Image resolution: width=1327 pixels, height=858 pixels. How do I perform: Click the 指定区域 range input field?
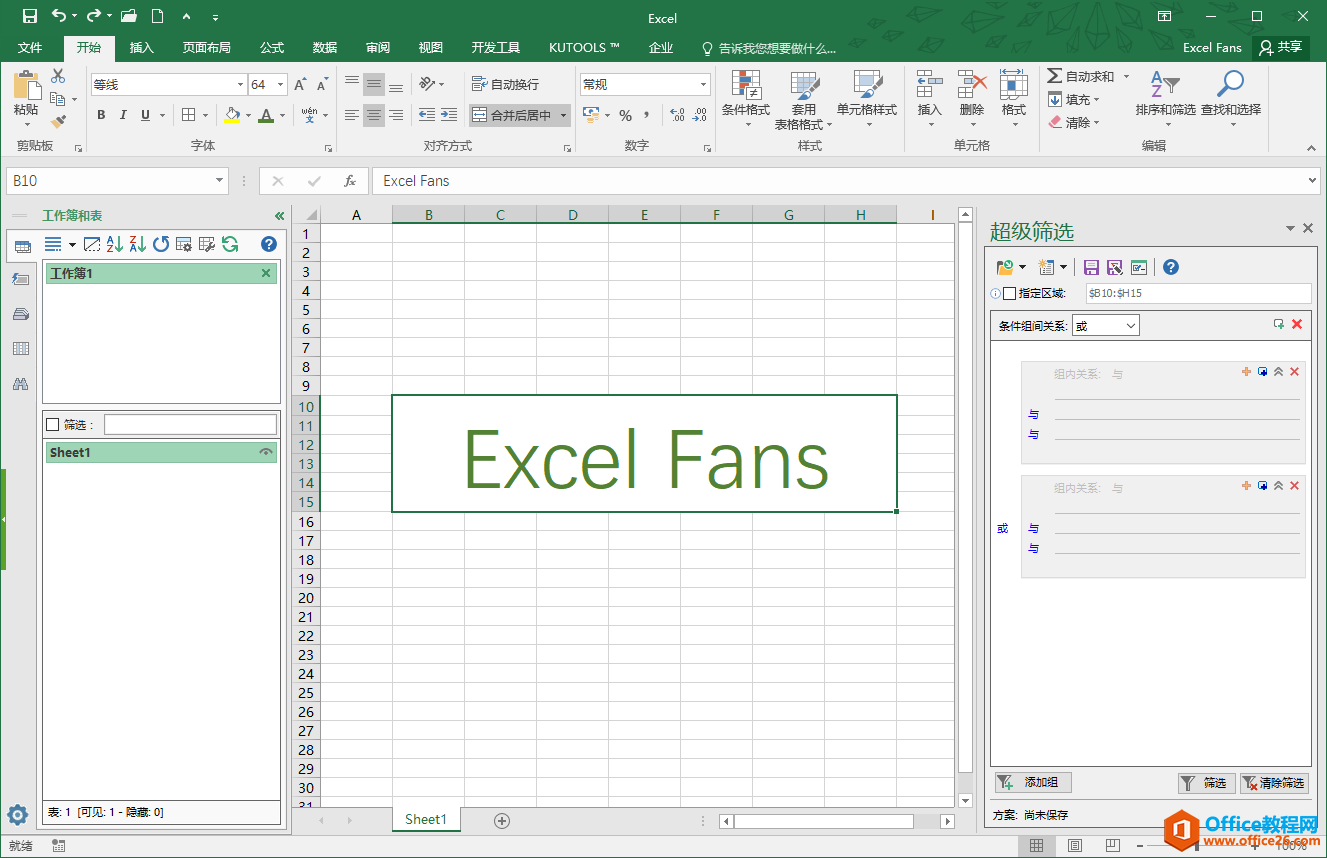pos(1198,293)
